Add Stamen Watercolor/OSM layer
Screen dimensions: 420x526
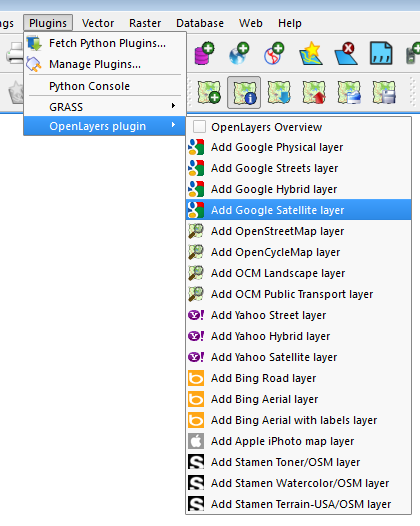(299, 483)
